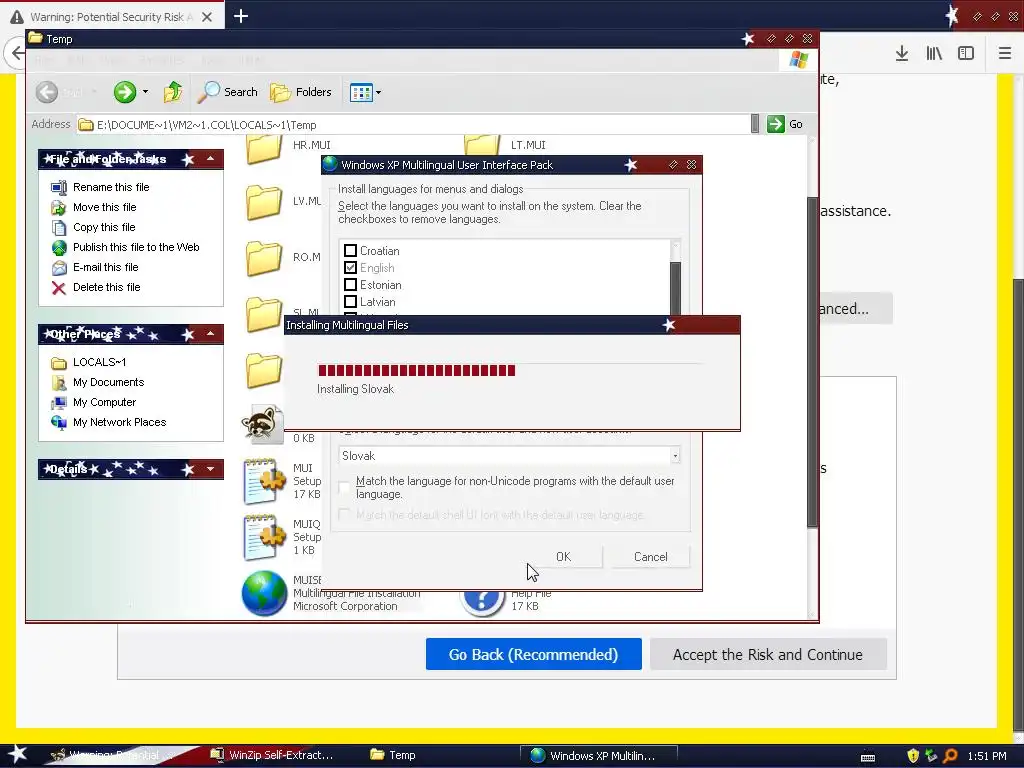Expand the Details panel
Image resolution: width=1024 pixels, height=768 pixels.
(210, 469)
